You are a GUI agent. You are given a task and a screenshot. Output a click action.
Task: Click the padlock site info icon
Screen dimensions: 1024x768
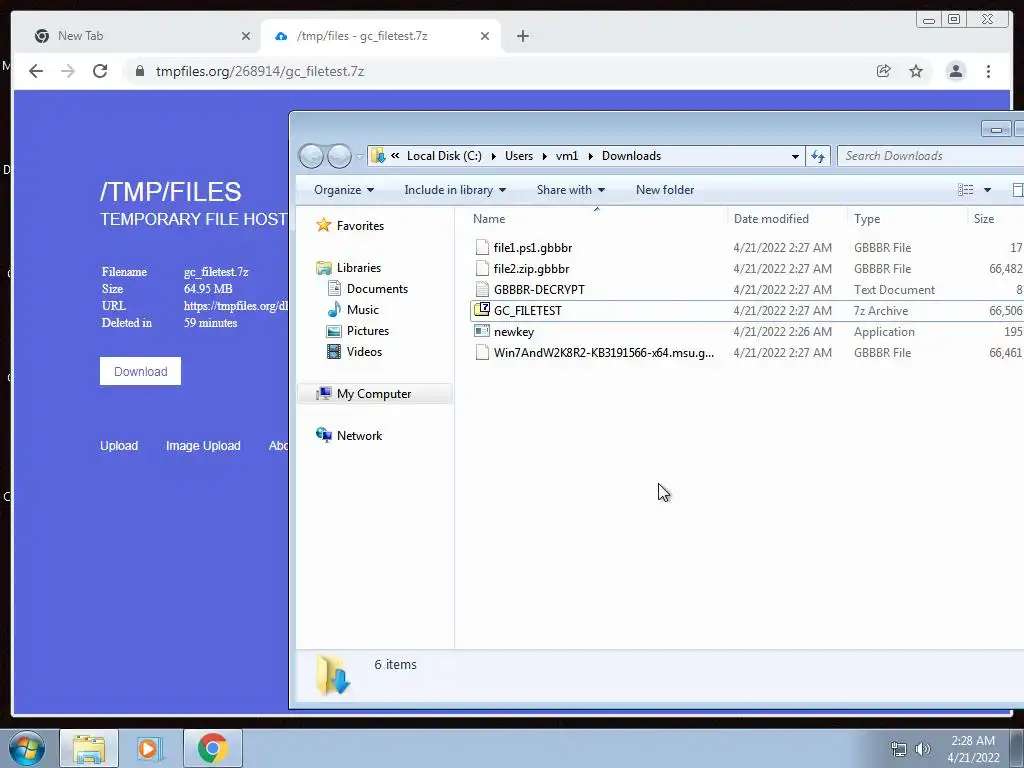tap(140, 71)
